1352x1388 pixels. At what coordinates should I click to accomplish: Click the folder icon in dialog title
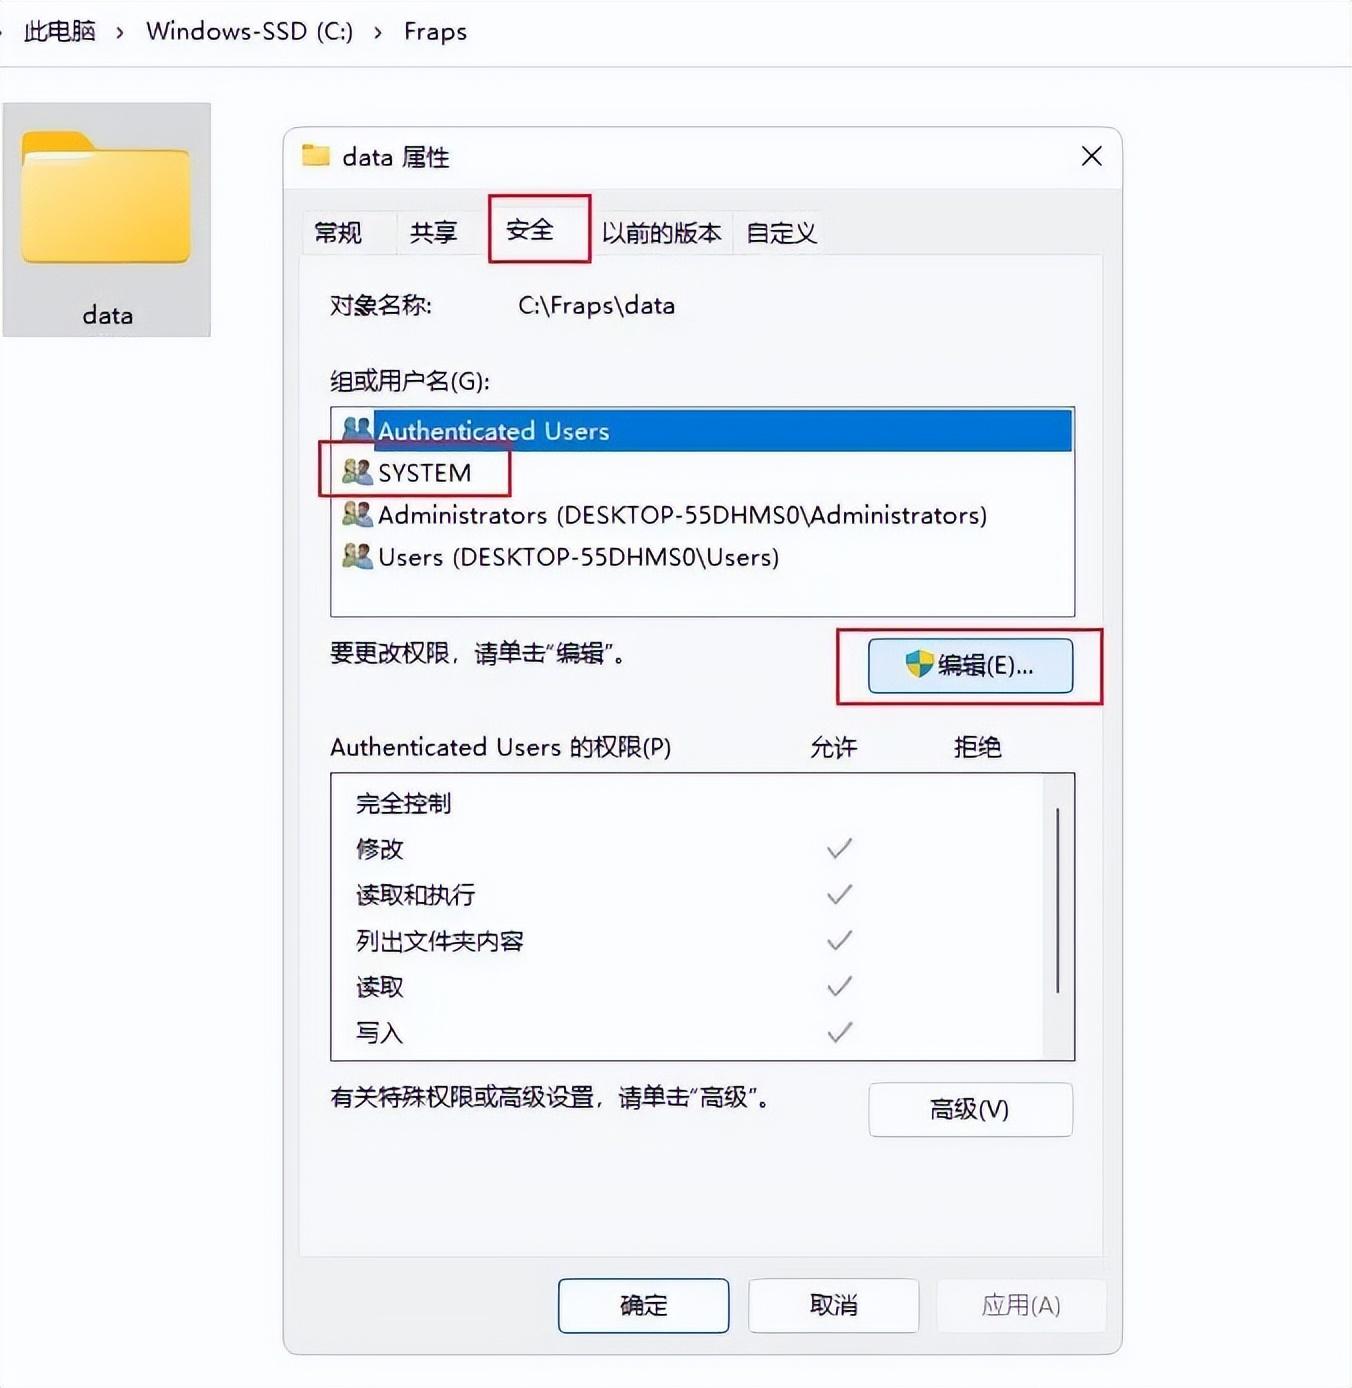316,155
